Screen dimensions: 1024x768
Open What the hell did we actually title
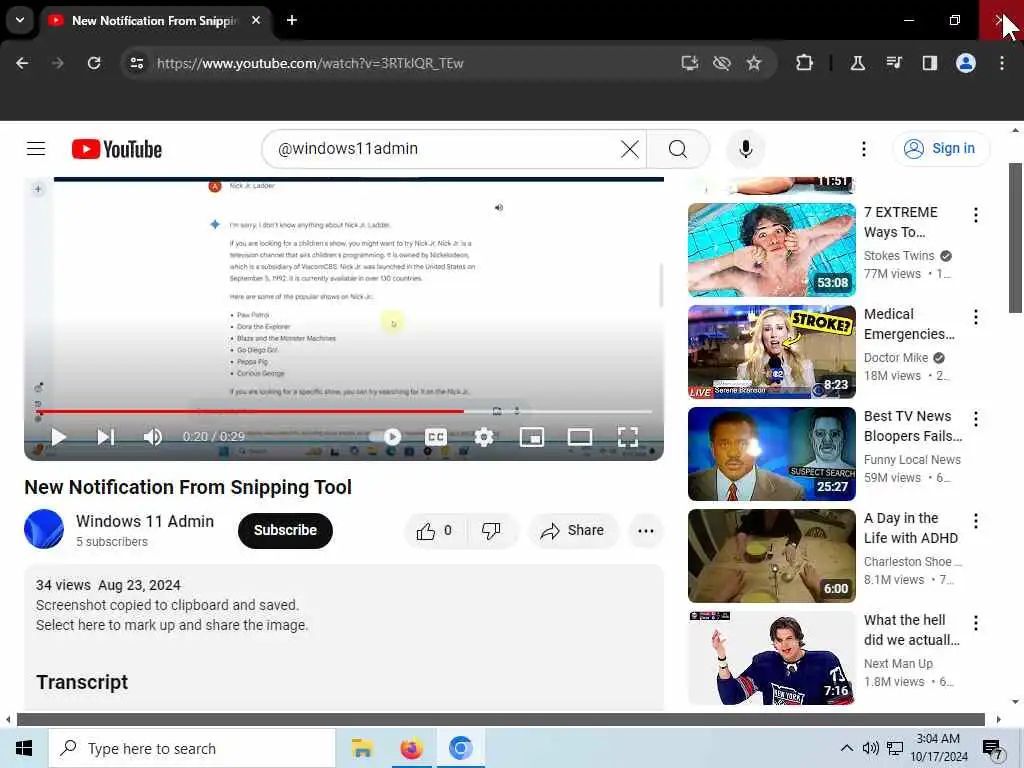point(912,630)
